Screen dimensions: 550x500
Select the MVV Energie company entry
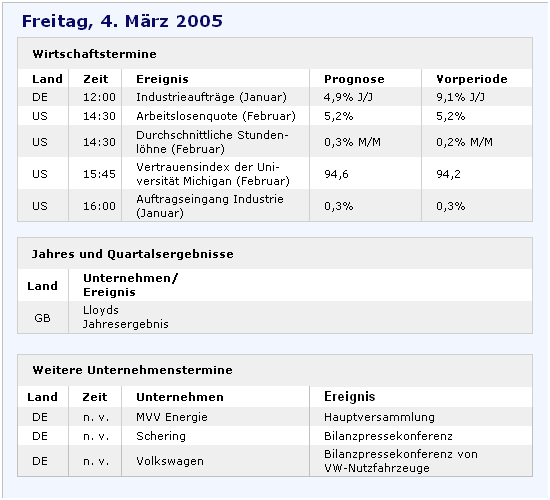[x=172, y=417]
